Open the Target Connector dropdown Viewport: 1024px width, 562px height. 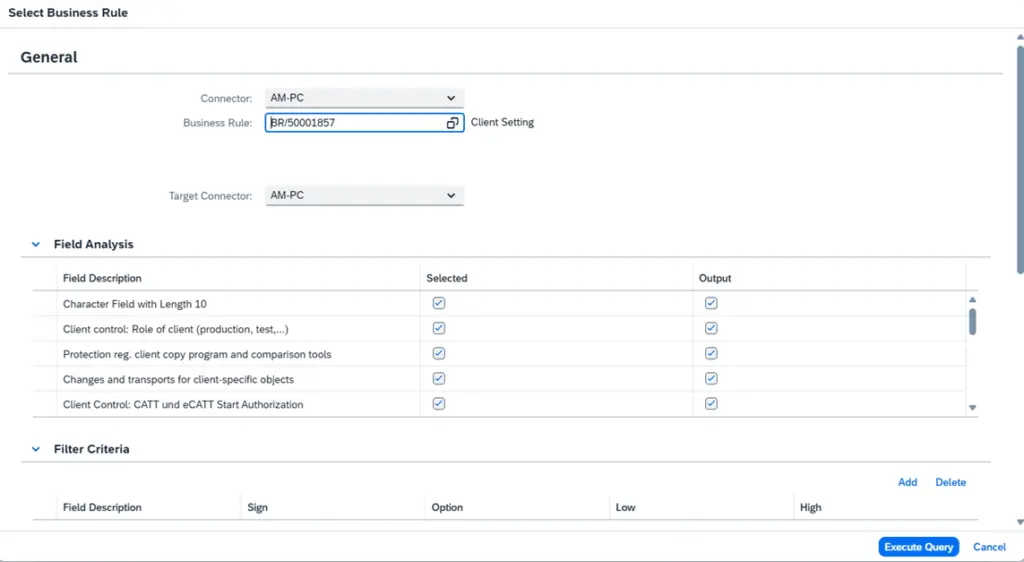(x=364, y=196)
